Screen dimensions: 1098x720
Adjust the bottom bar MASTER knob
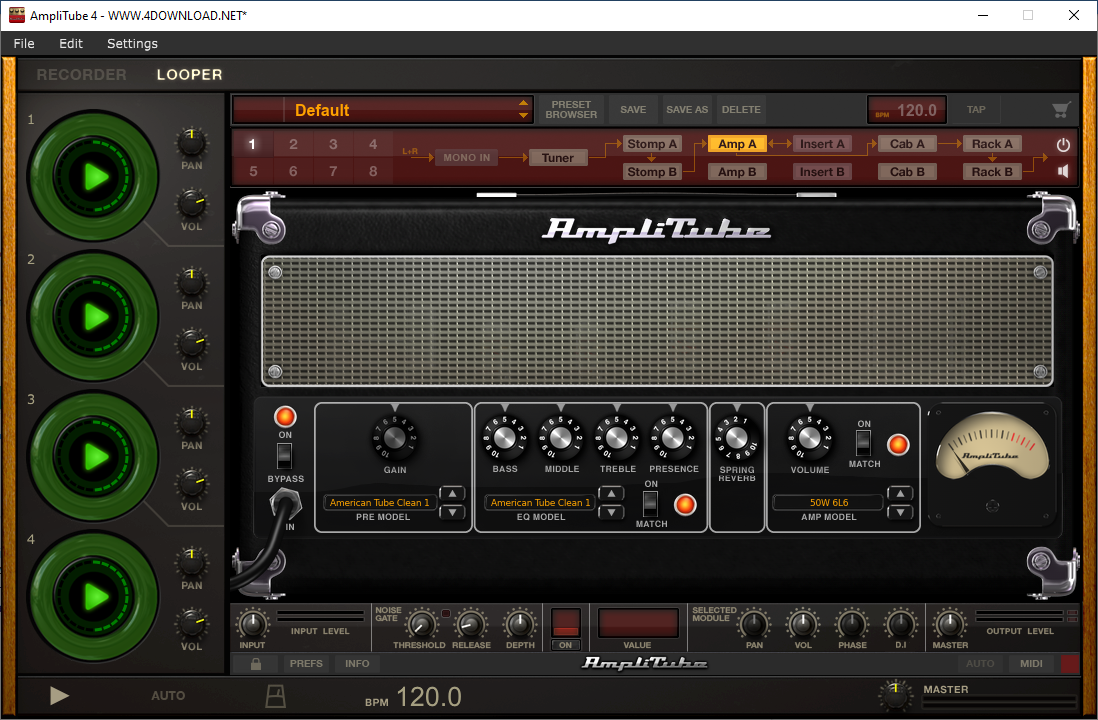pyautogui.click(x=895, y=695)
